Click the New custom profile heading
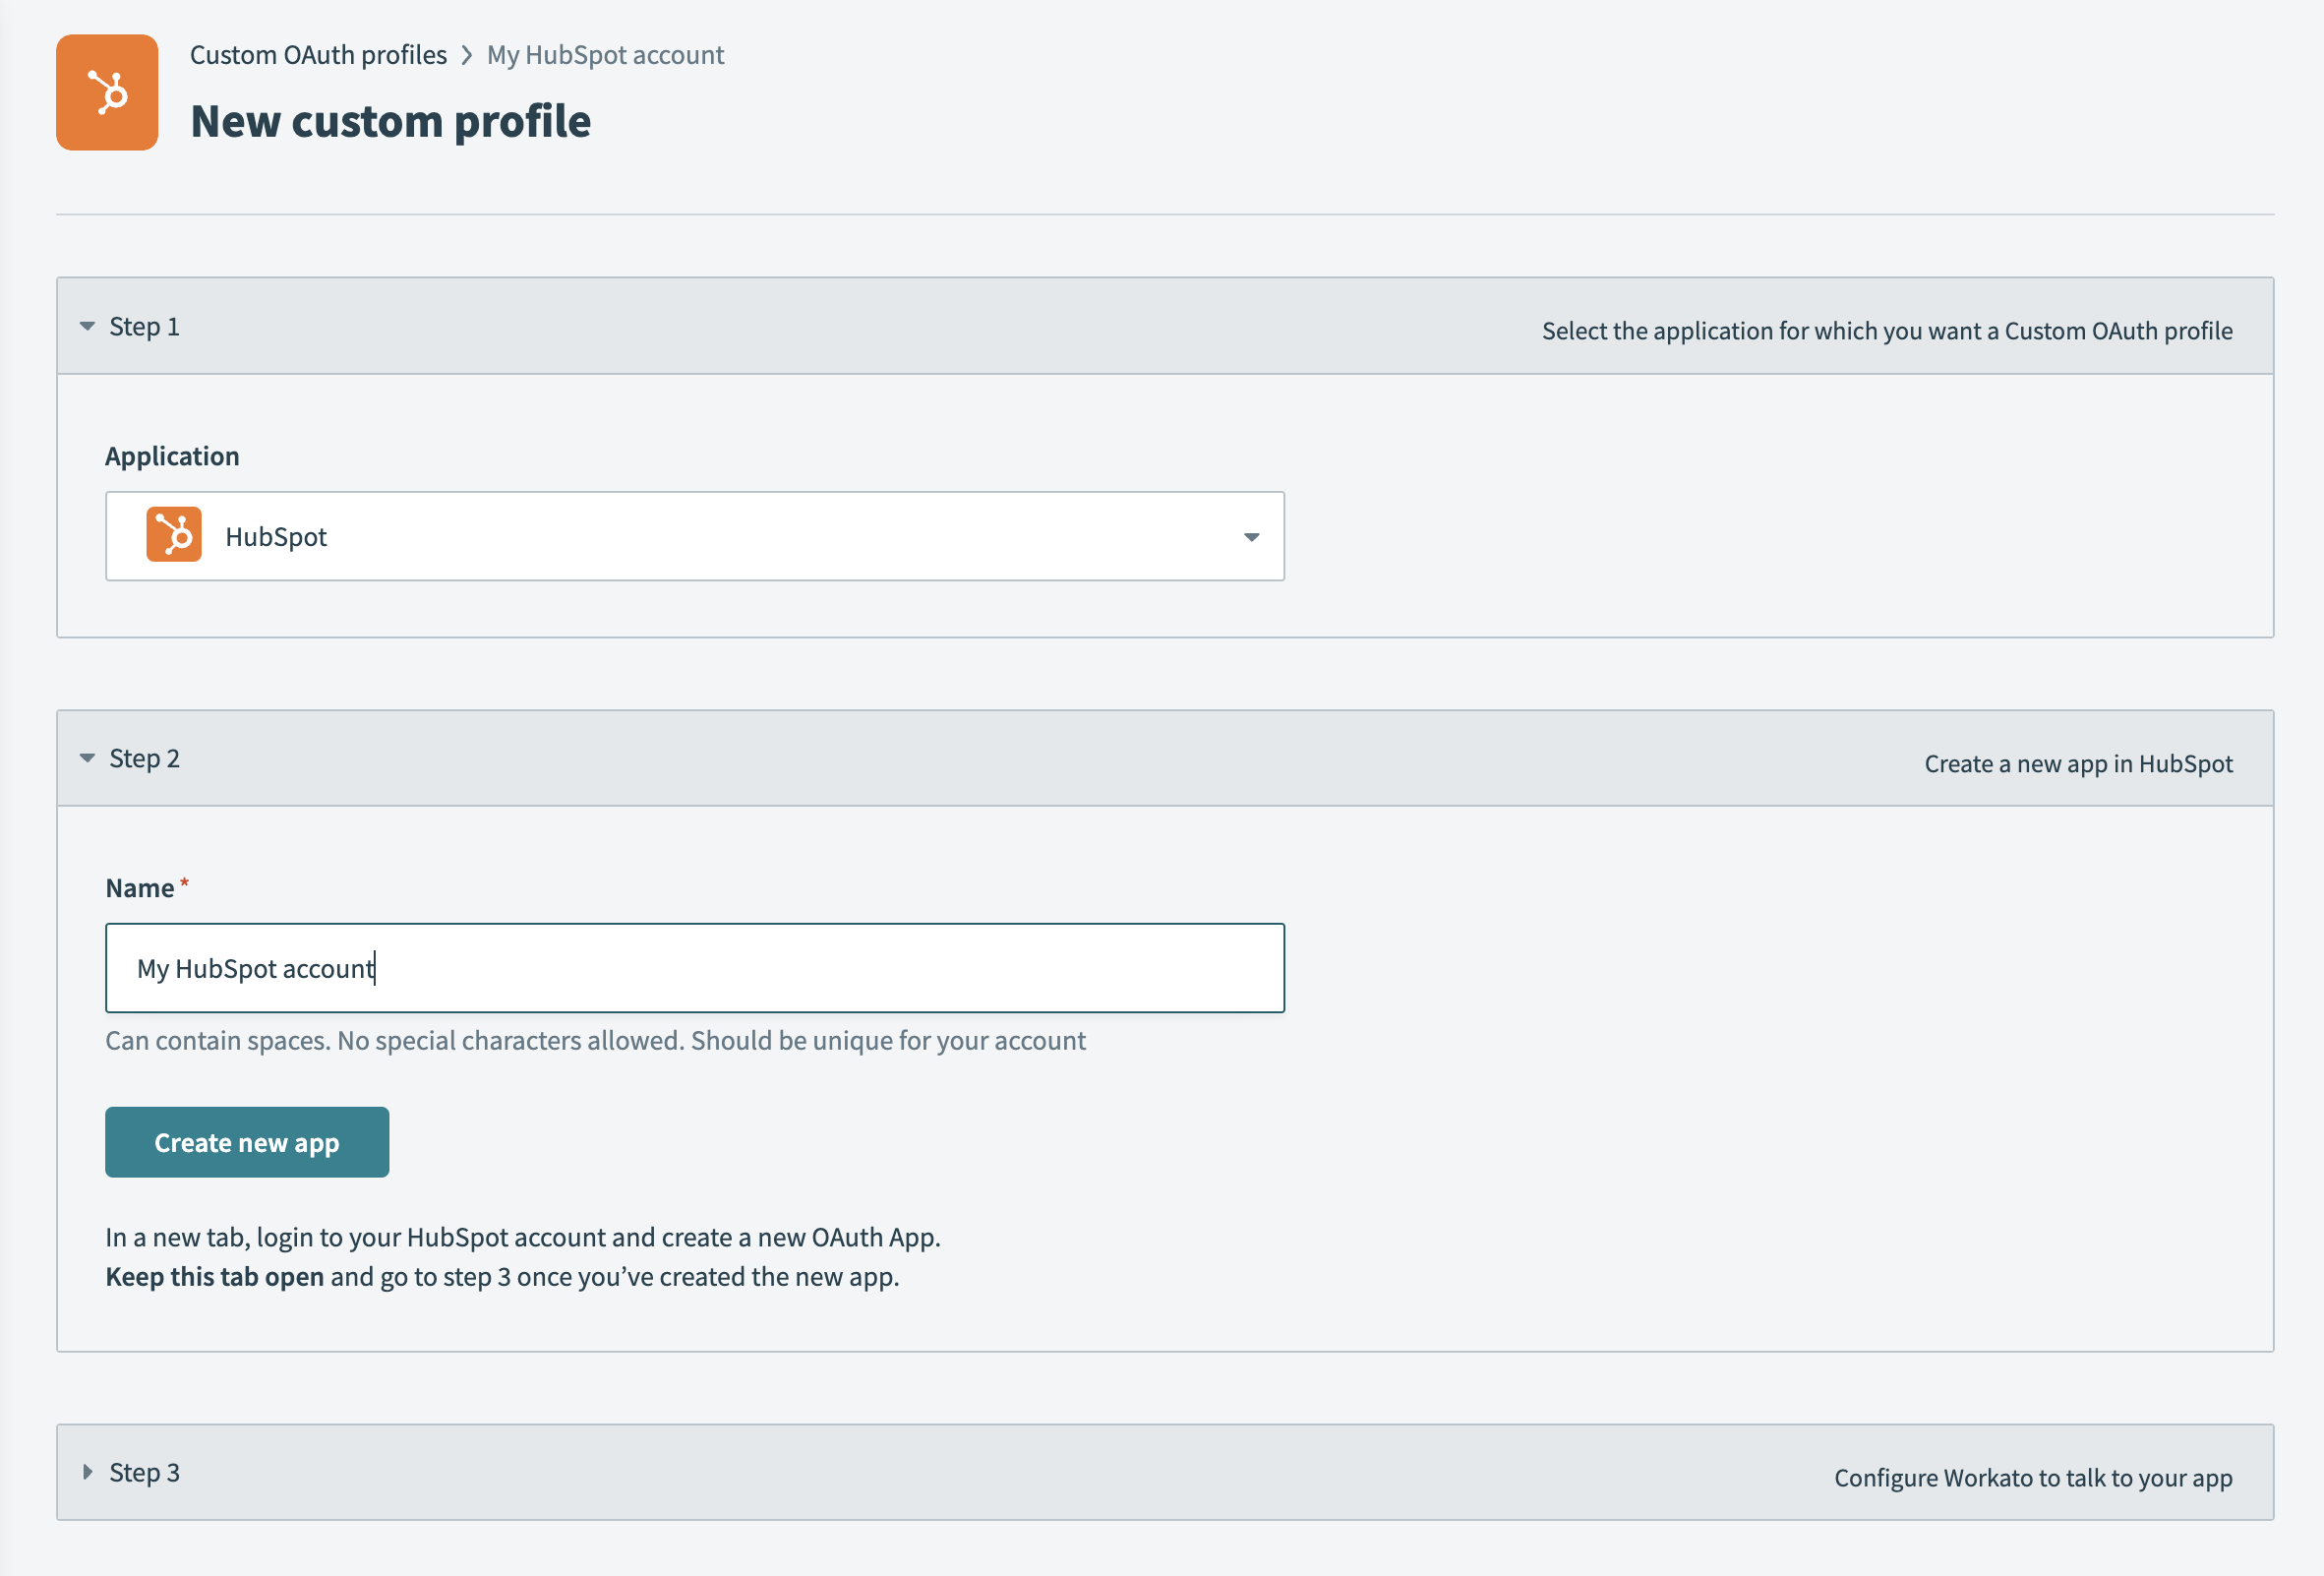 tap(390, 121)
